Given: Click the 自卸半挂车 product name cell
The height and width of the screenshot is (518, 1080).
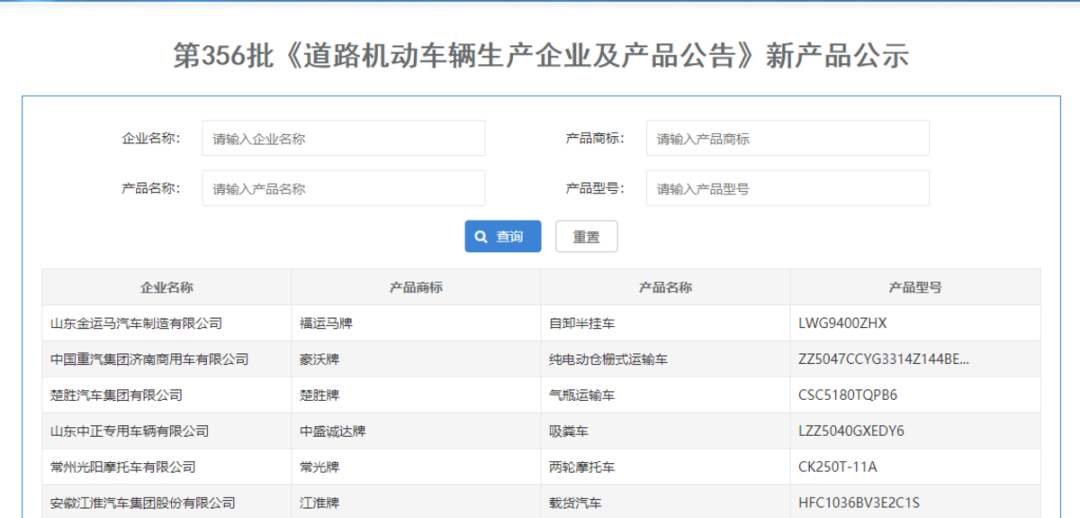Looking at the screenshot, I should [665, 323].
